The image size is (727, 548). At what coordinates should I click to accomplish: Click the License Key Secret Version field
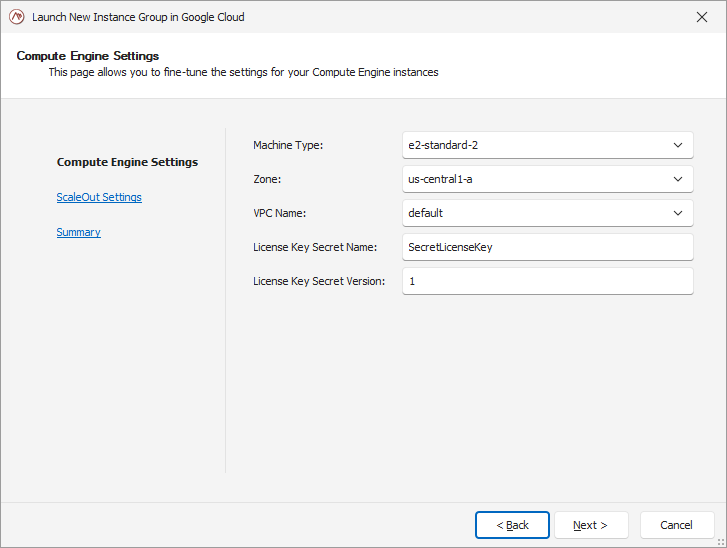point(548,281)
